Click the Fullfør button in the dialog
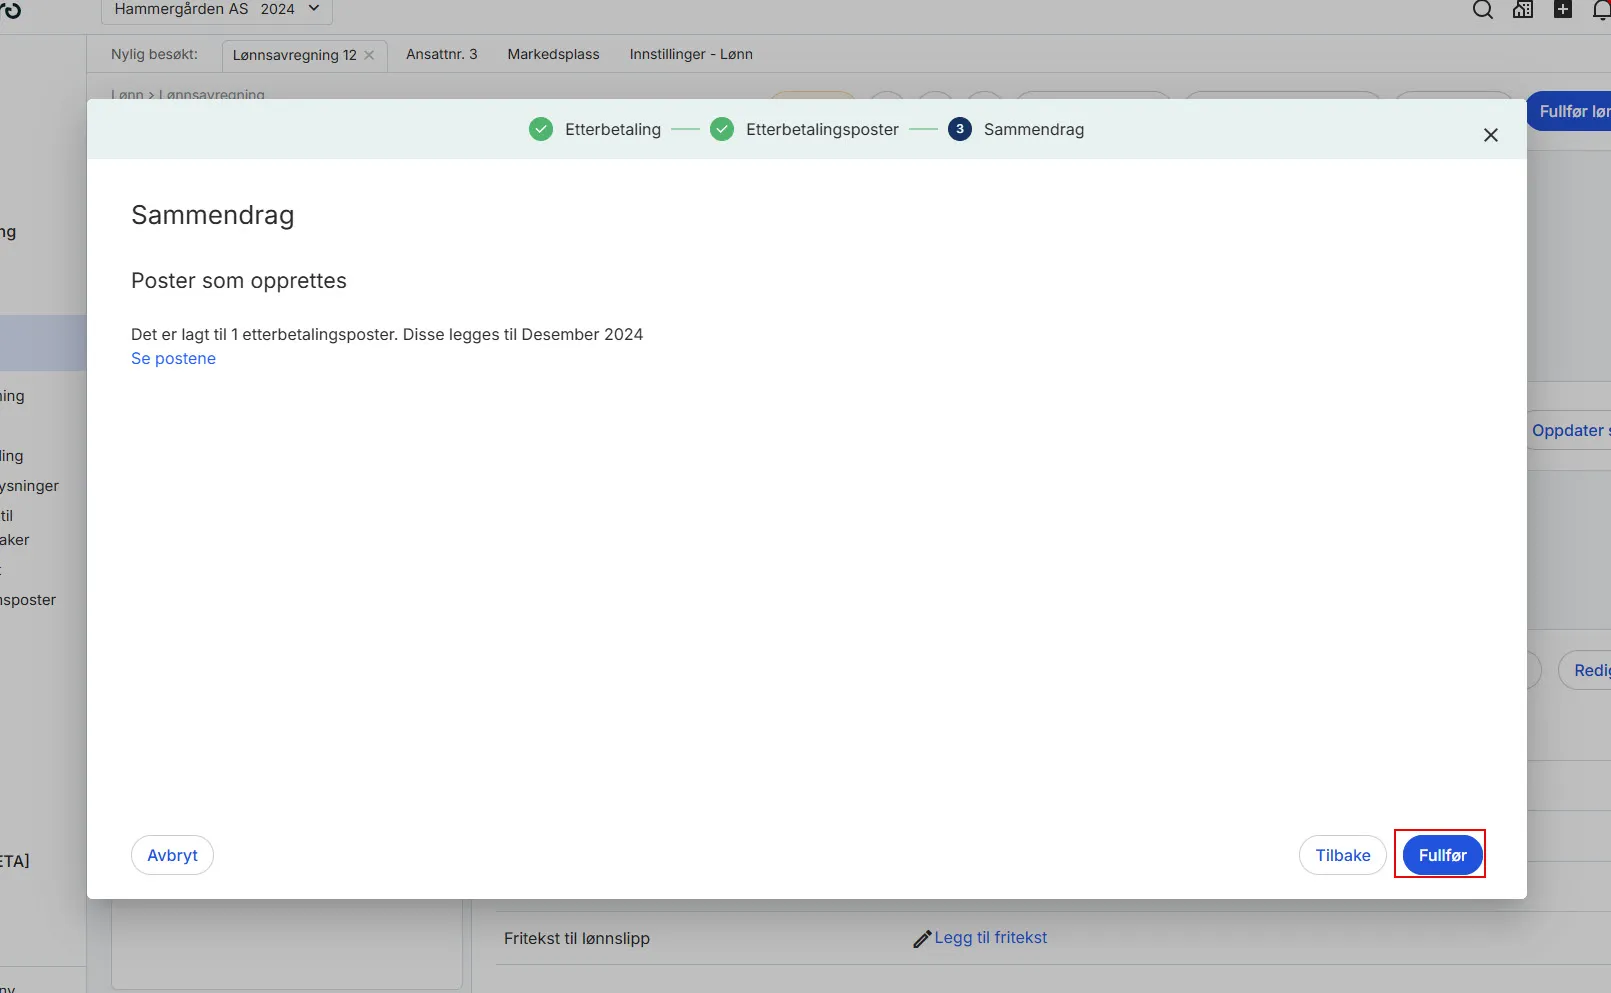 click(x=1442, y=855)
